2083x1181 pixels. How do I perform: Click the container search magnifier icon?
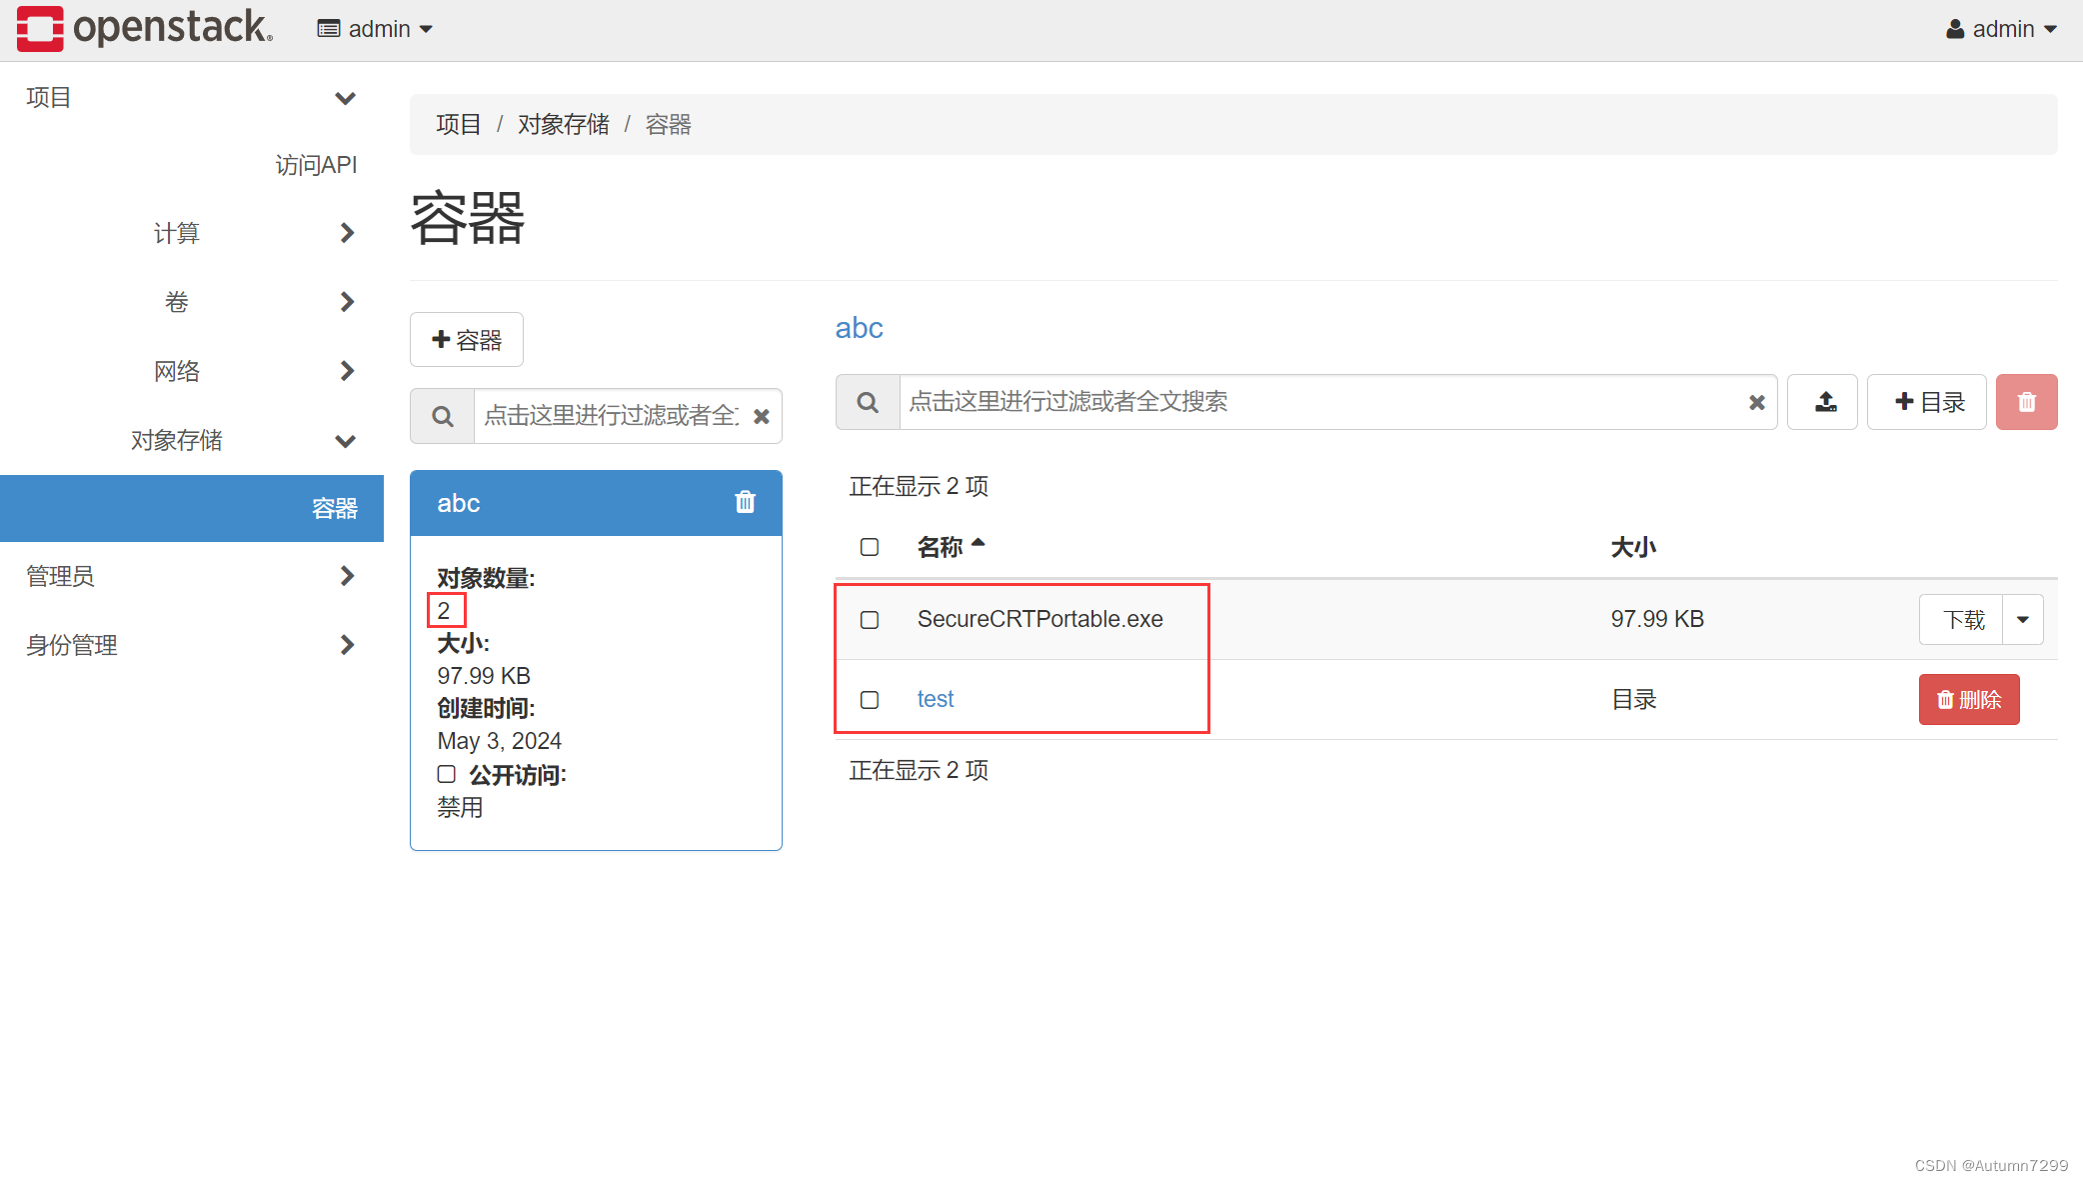(x=442, y=416)
